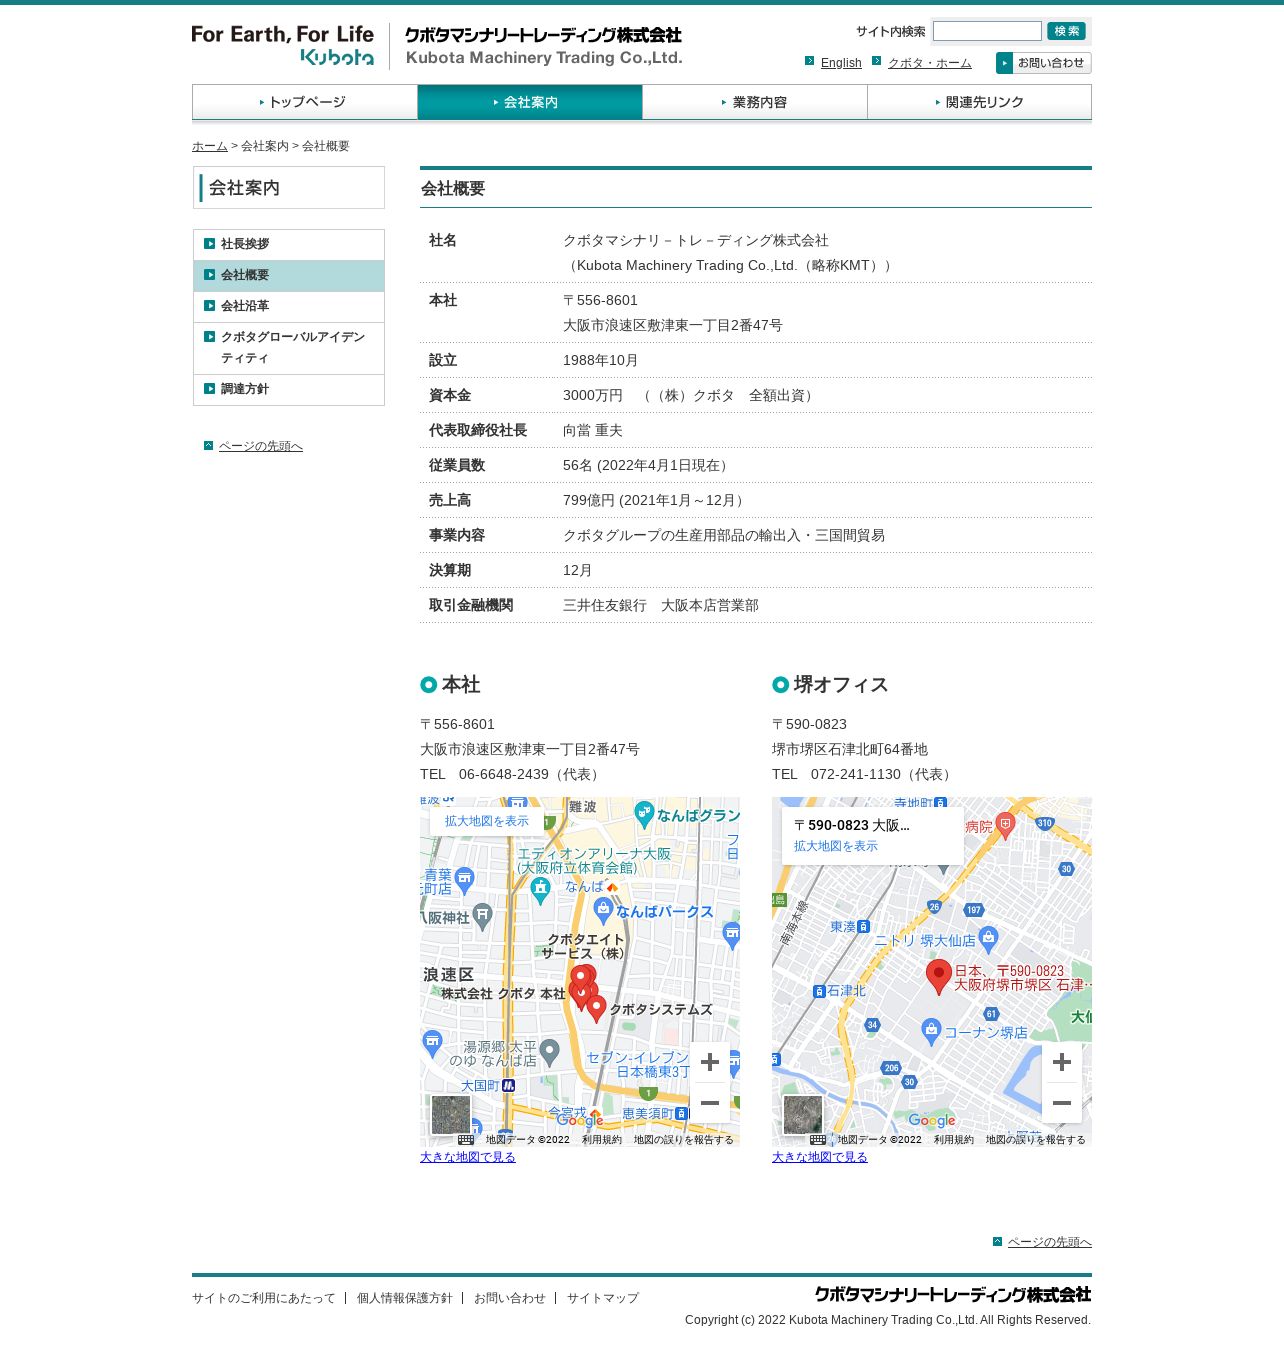Click 拡大地図を表示 on the 堺オフィス map

(836, 846)
